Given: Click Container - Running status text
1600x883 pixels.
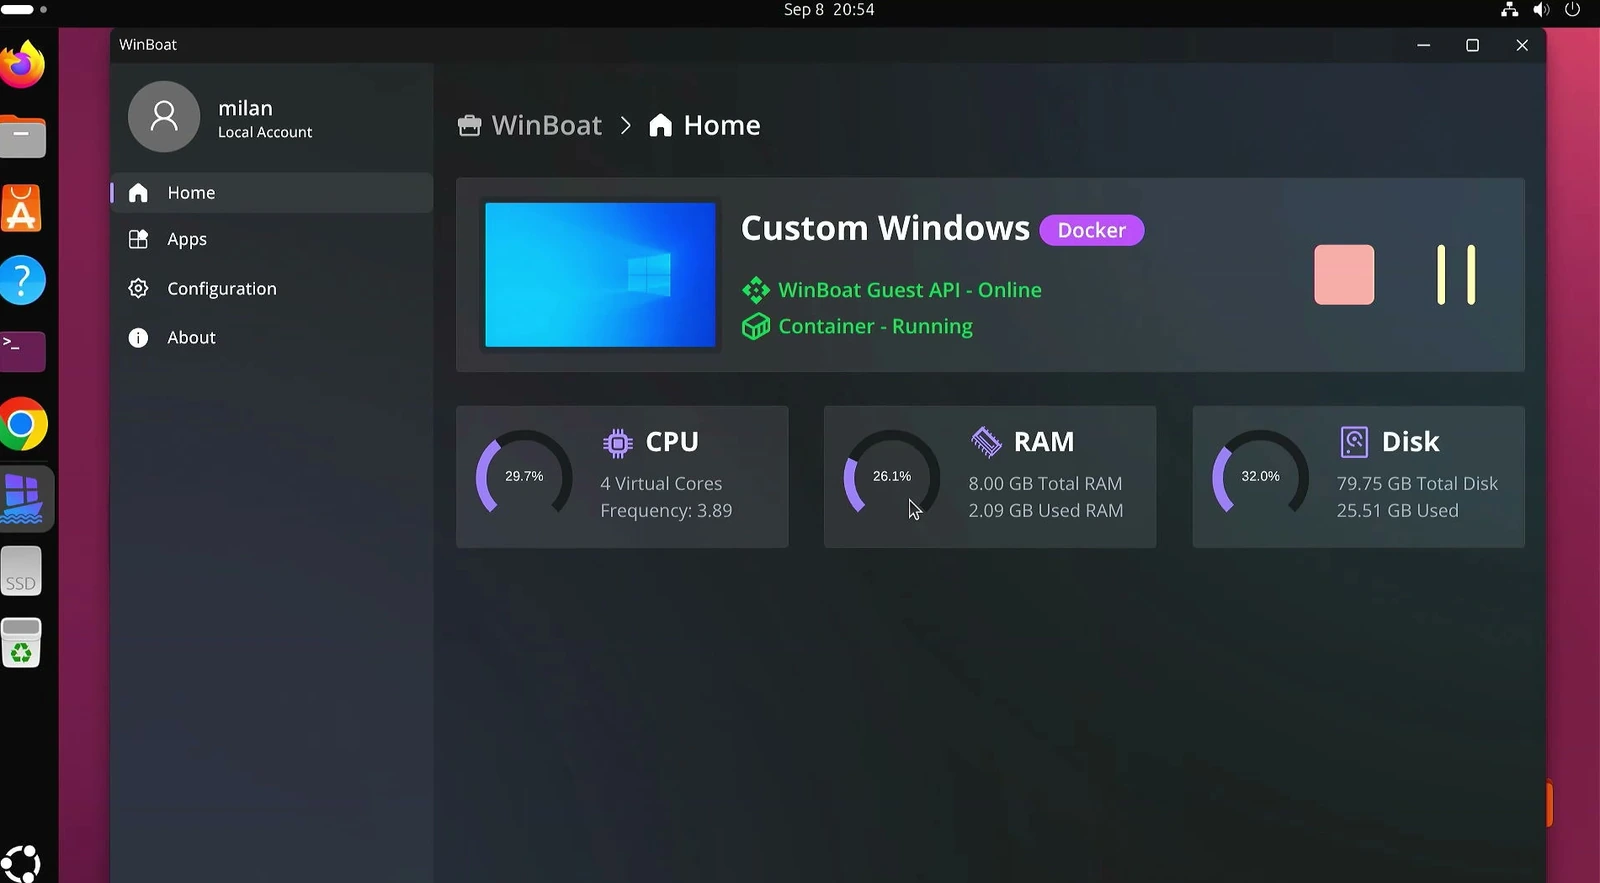Looking at the screenshot, I should [x=875, y=327].
